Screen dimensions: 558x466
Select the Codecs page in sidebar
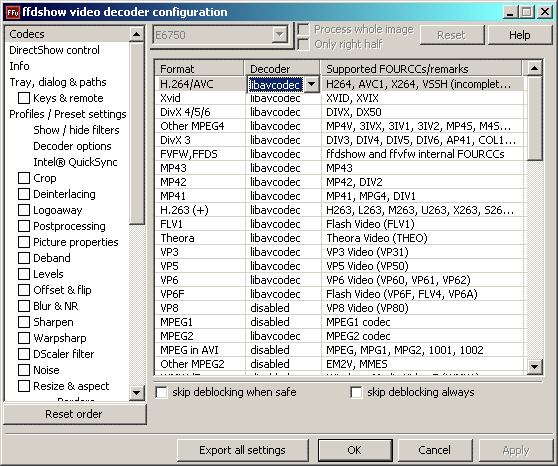pyautogui.click(x=68, y=34)
